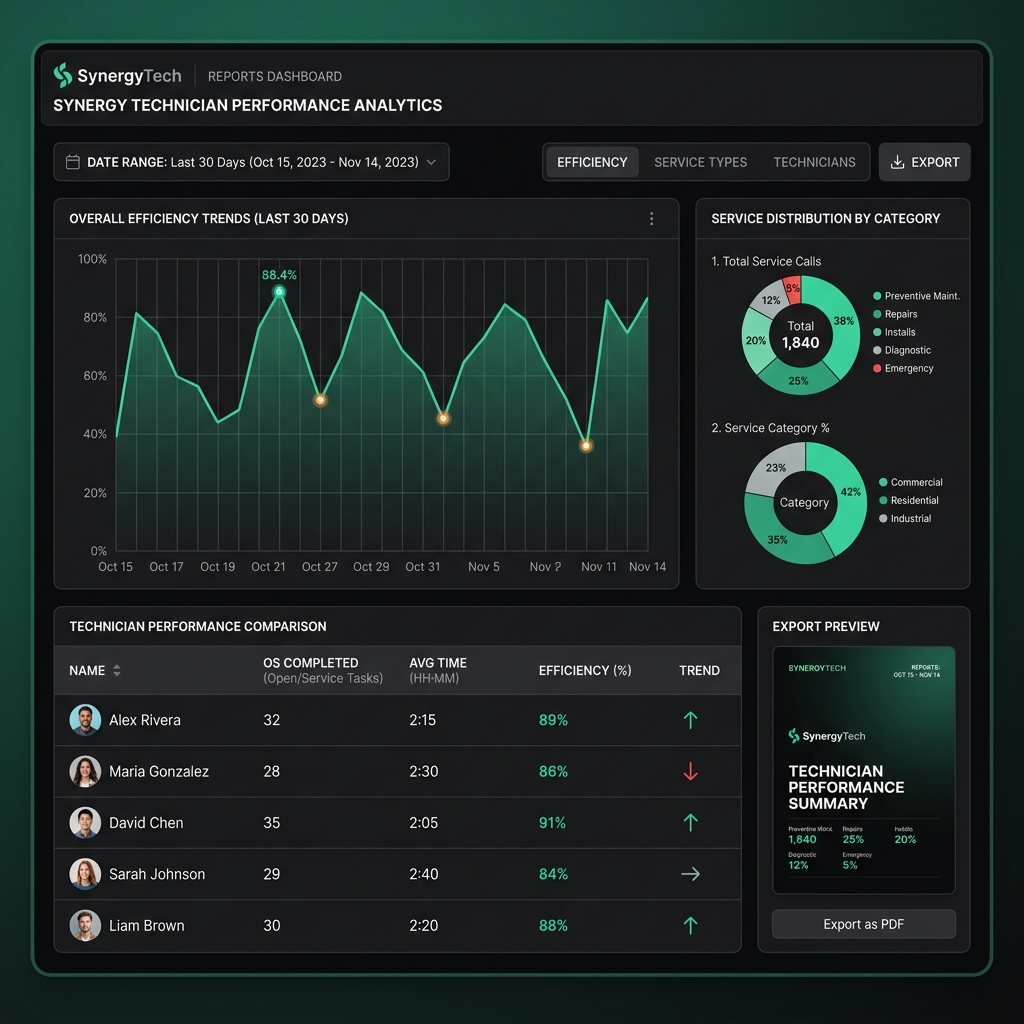This screenshot has width=1024, height=1024.
Task: Toggle the Commercial legend item
Action: (x=910, y=483)
